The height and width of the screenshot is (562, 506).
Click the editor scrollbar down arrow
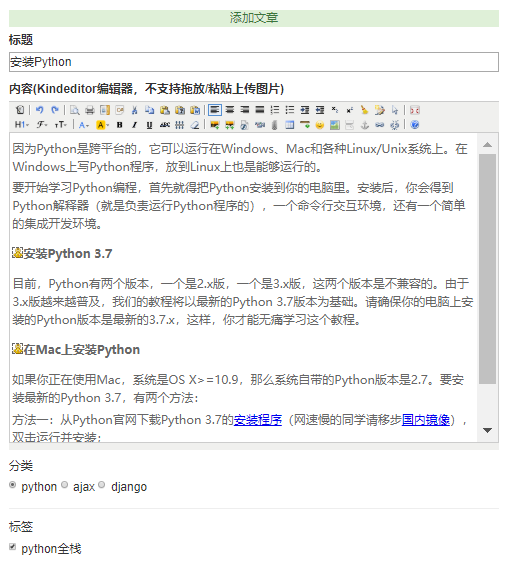pos(487,430)
